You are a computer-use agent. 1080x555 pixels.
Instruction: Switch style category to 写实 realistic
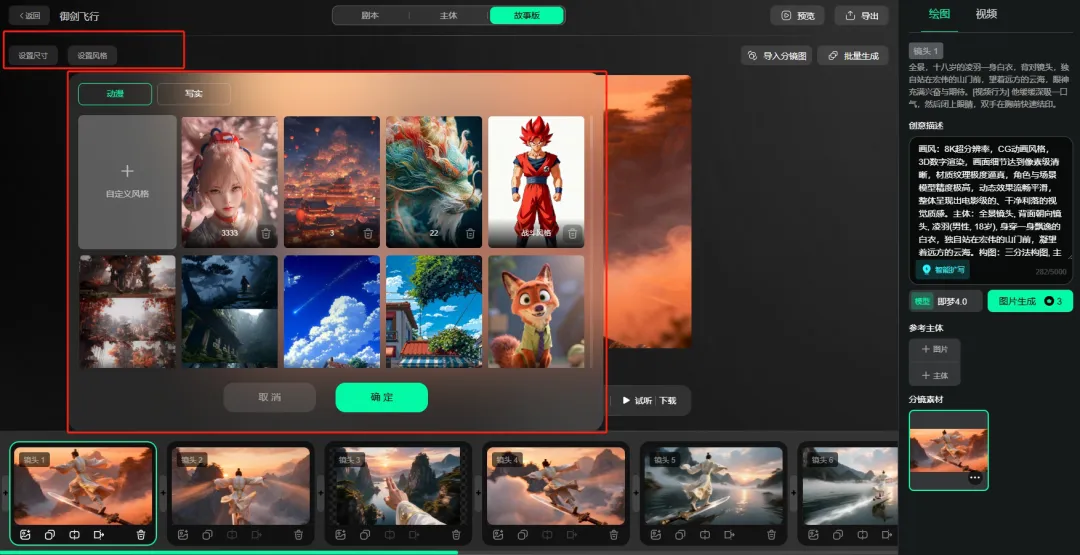(x=194, y=94)
